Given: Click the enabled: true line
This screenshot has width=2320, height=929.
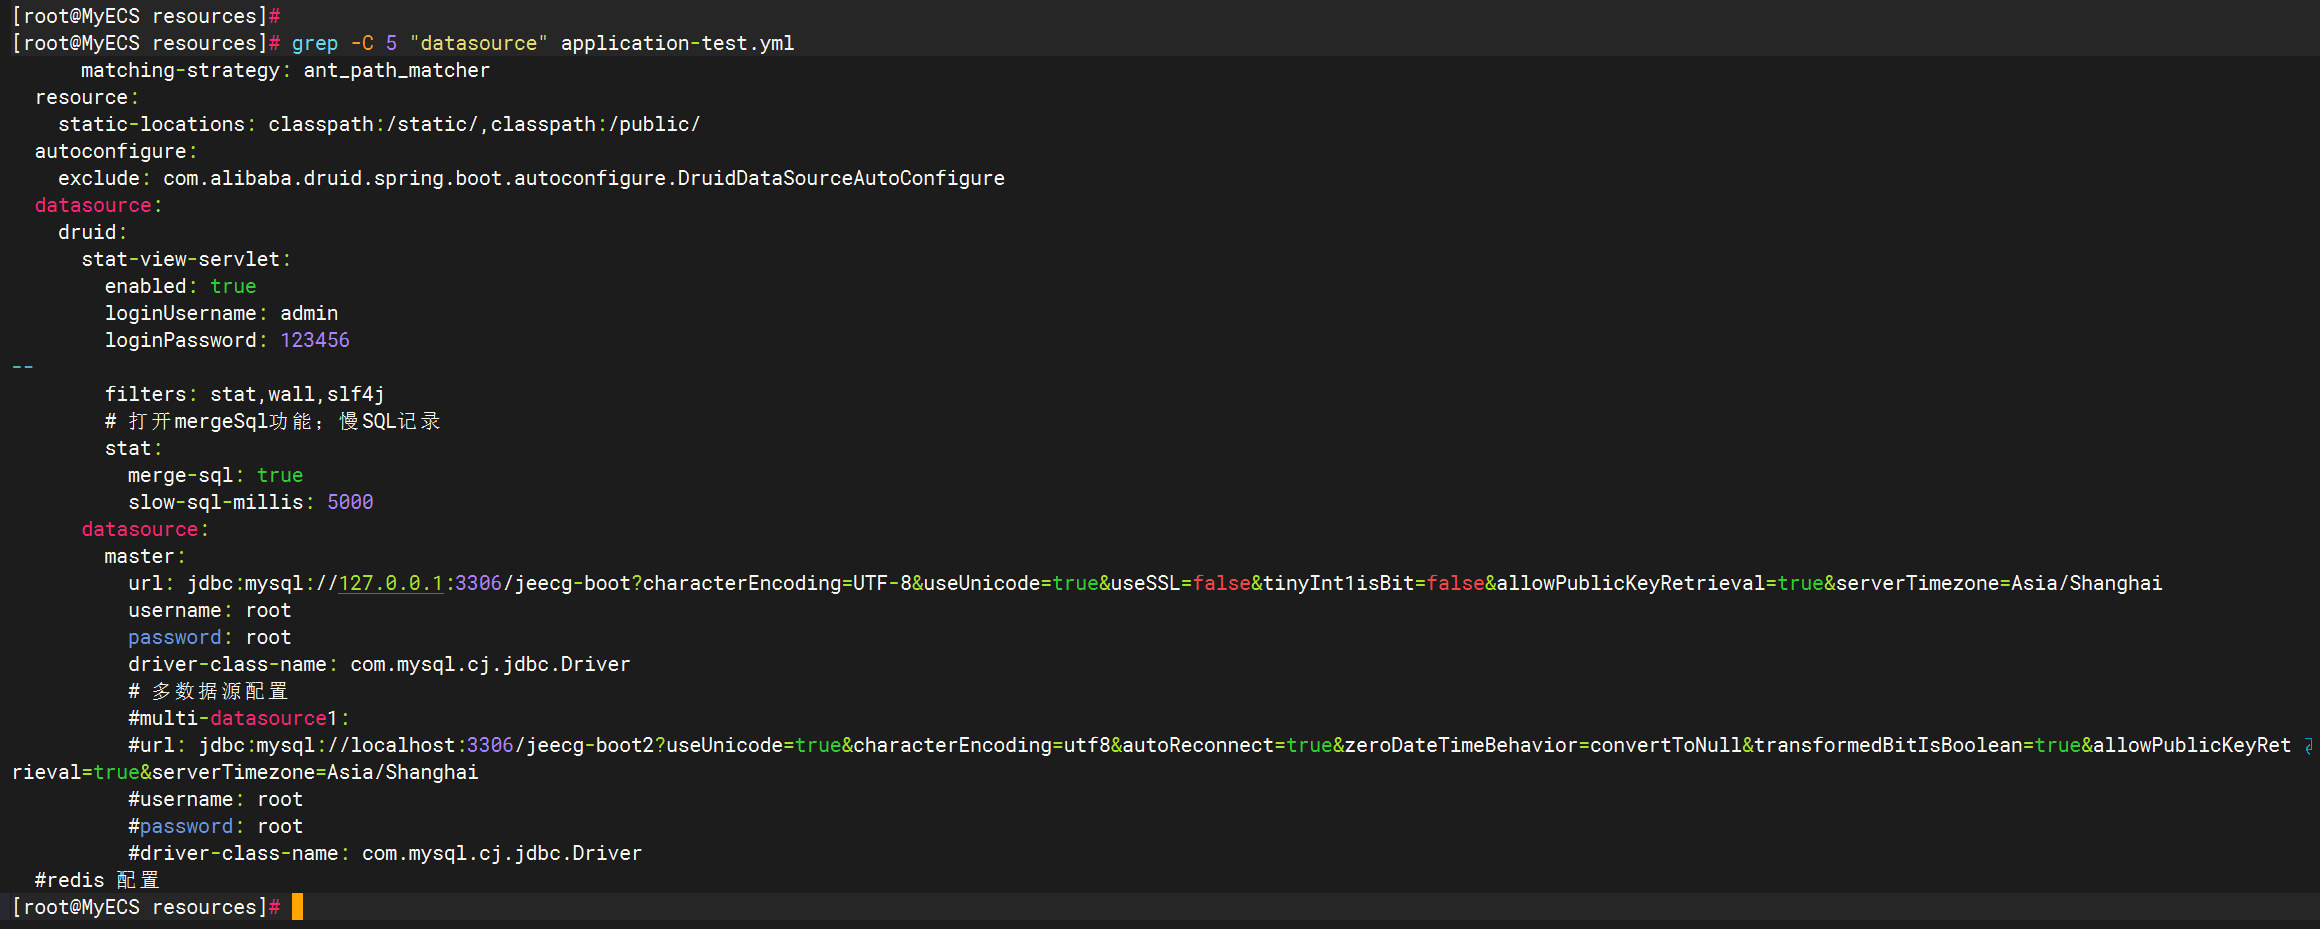Looking at the screenshot, I should pos(180,286).
